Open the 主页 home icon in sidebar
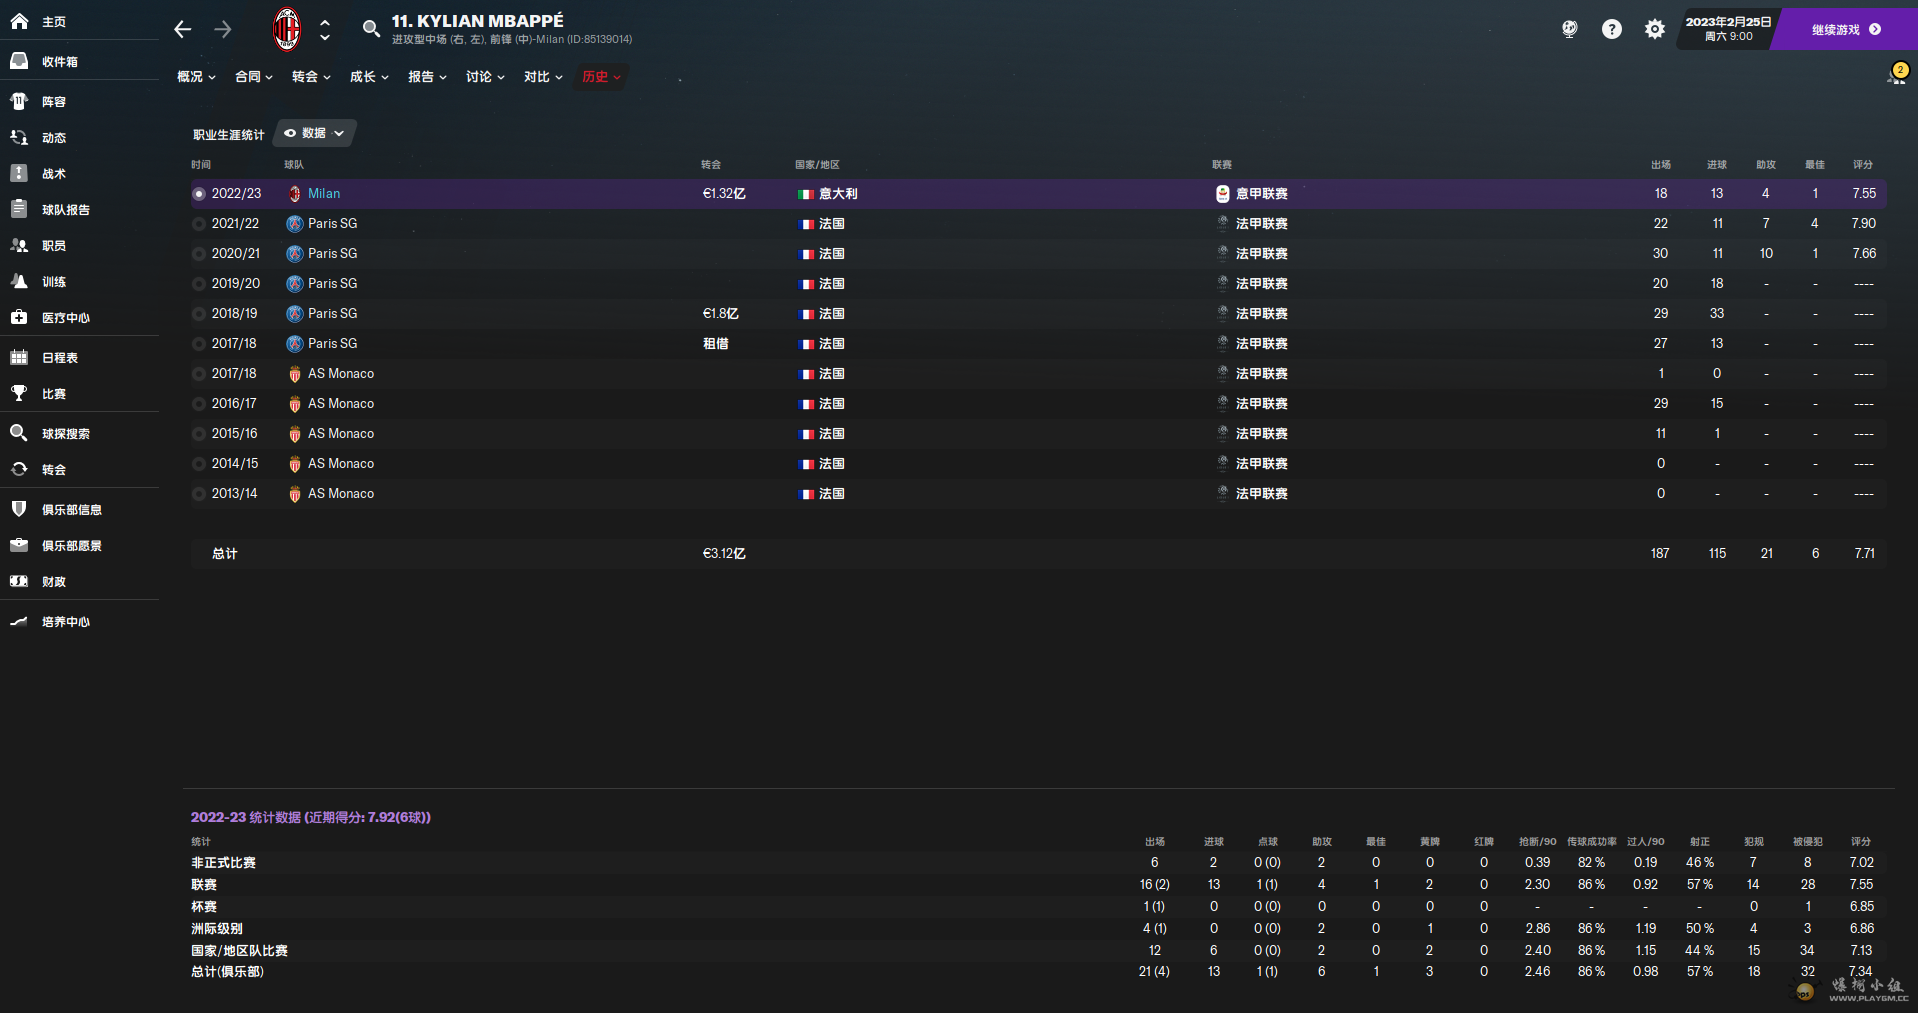 19,21
